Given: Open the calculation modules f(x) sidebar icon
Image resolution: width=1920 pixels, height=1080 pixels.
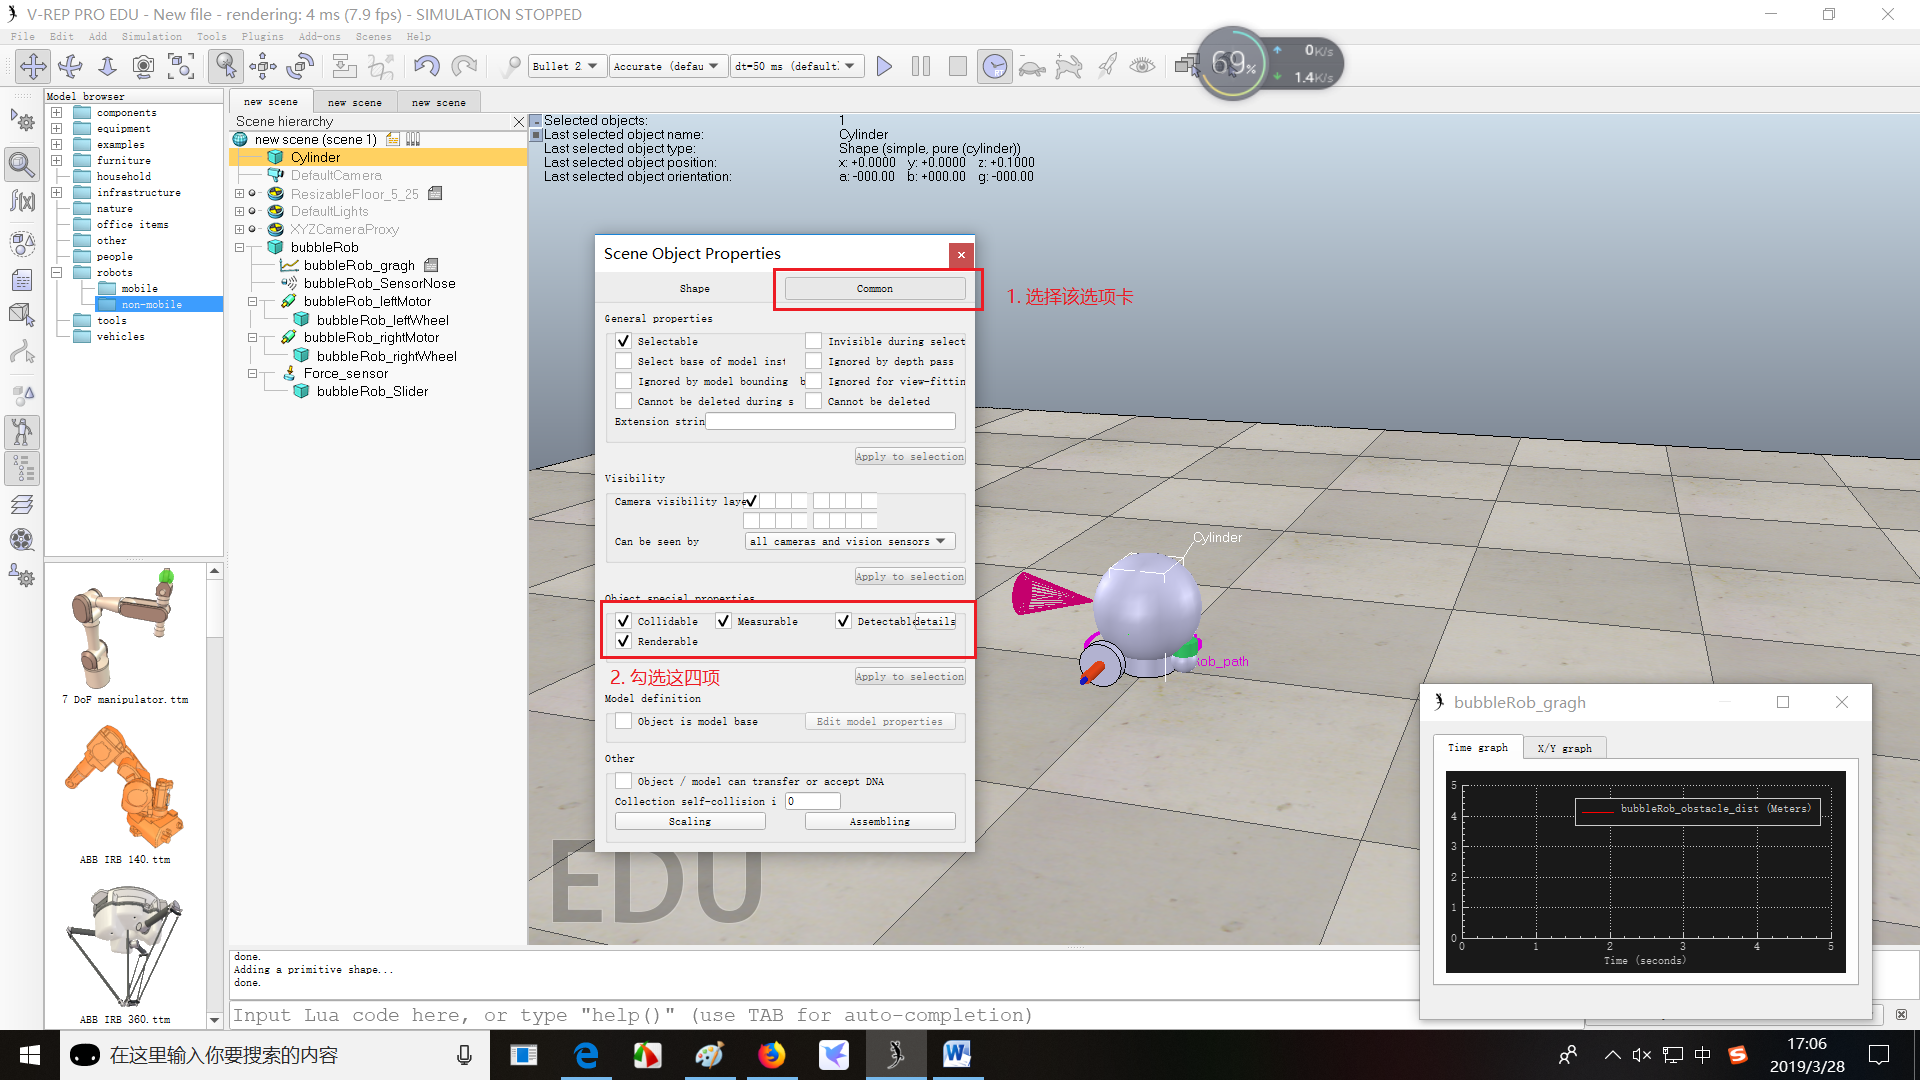Looking at the screenshot, I should coord(22,201).
